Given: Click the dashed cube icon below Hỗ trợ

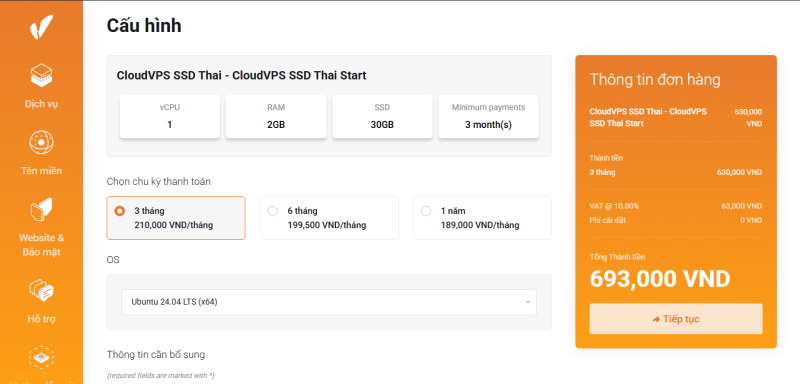Looking at the screenshot, I should coord(41,357).
